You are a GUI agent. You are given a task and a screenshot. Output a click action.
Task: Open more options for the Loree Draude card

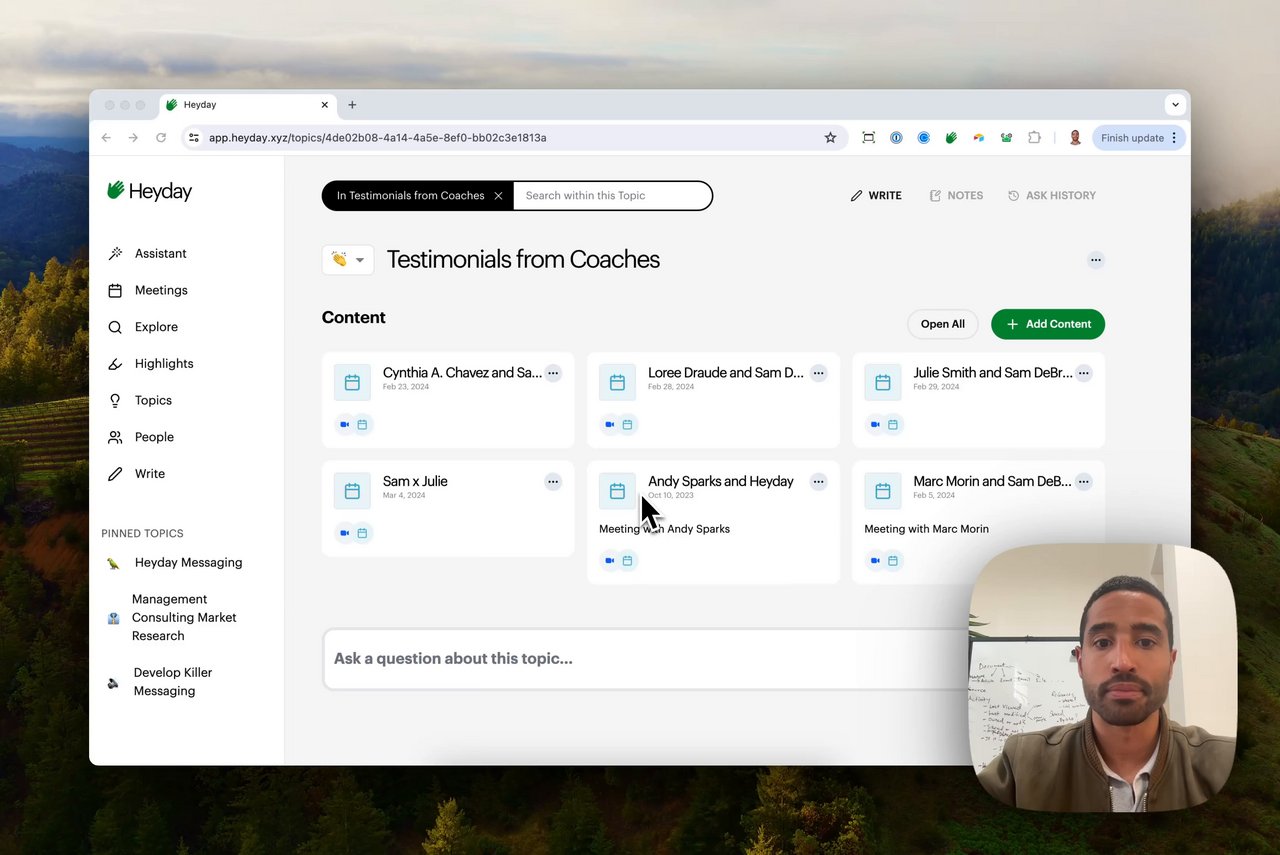click(819, 373)
